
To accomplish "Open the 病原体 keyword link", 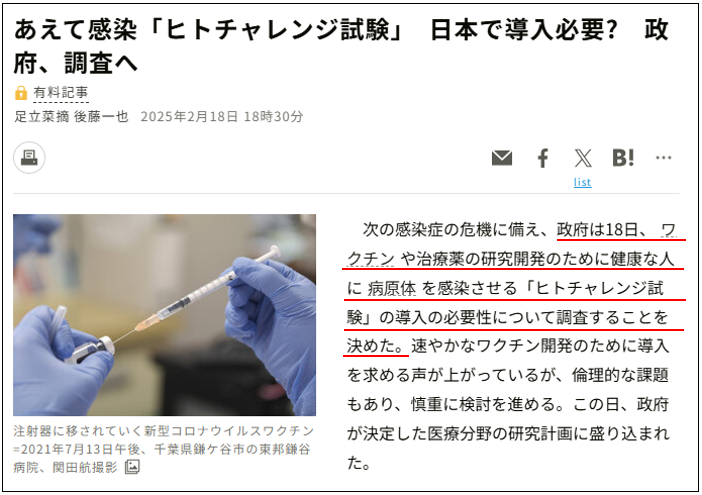I will coord(392,288).
